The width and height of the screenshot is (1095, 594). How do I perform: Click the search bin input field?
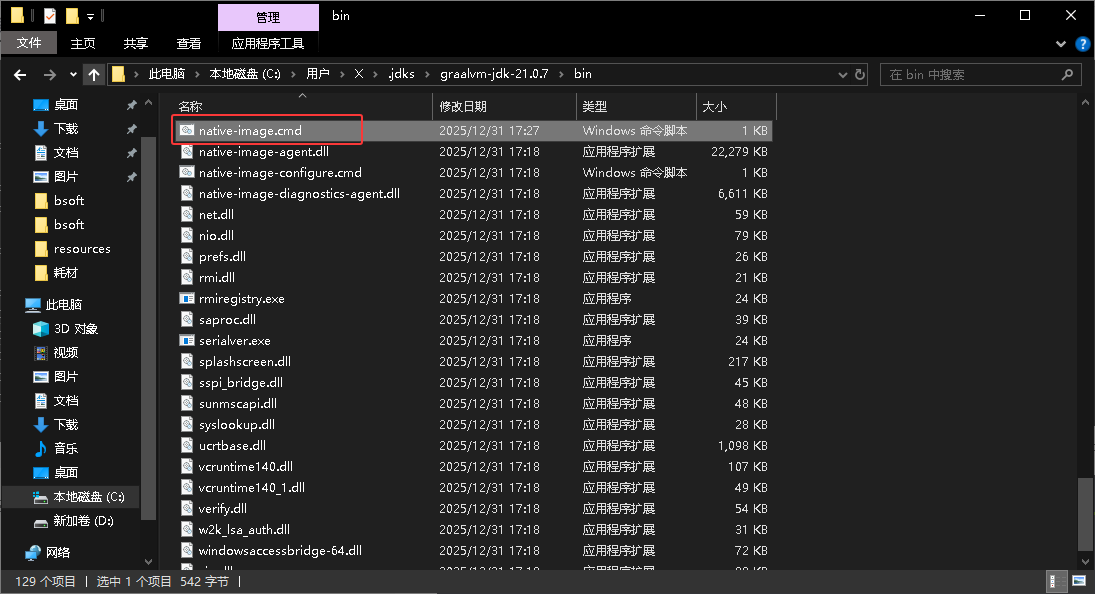click(971, 75)
